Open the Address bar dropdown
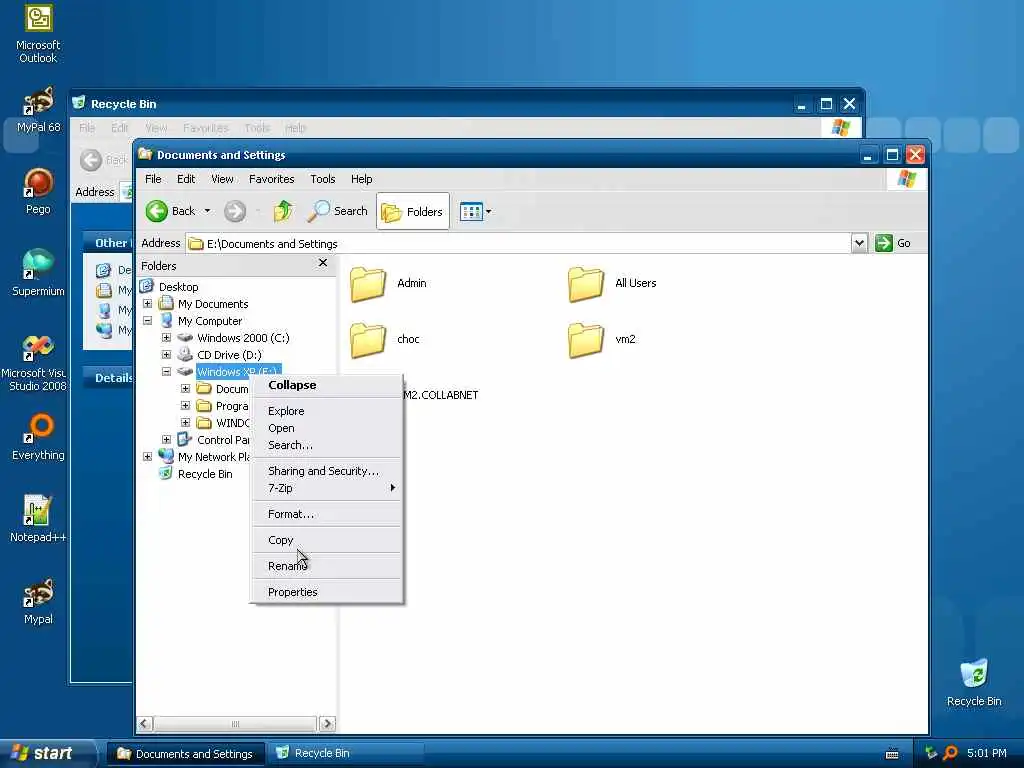Image resolution: width=1024 pixels, height=768 pixels. tap(859, 243)
